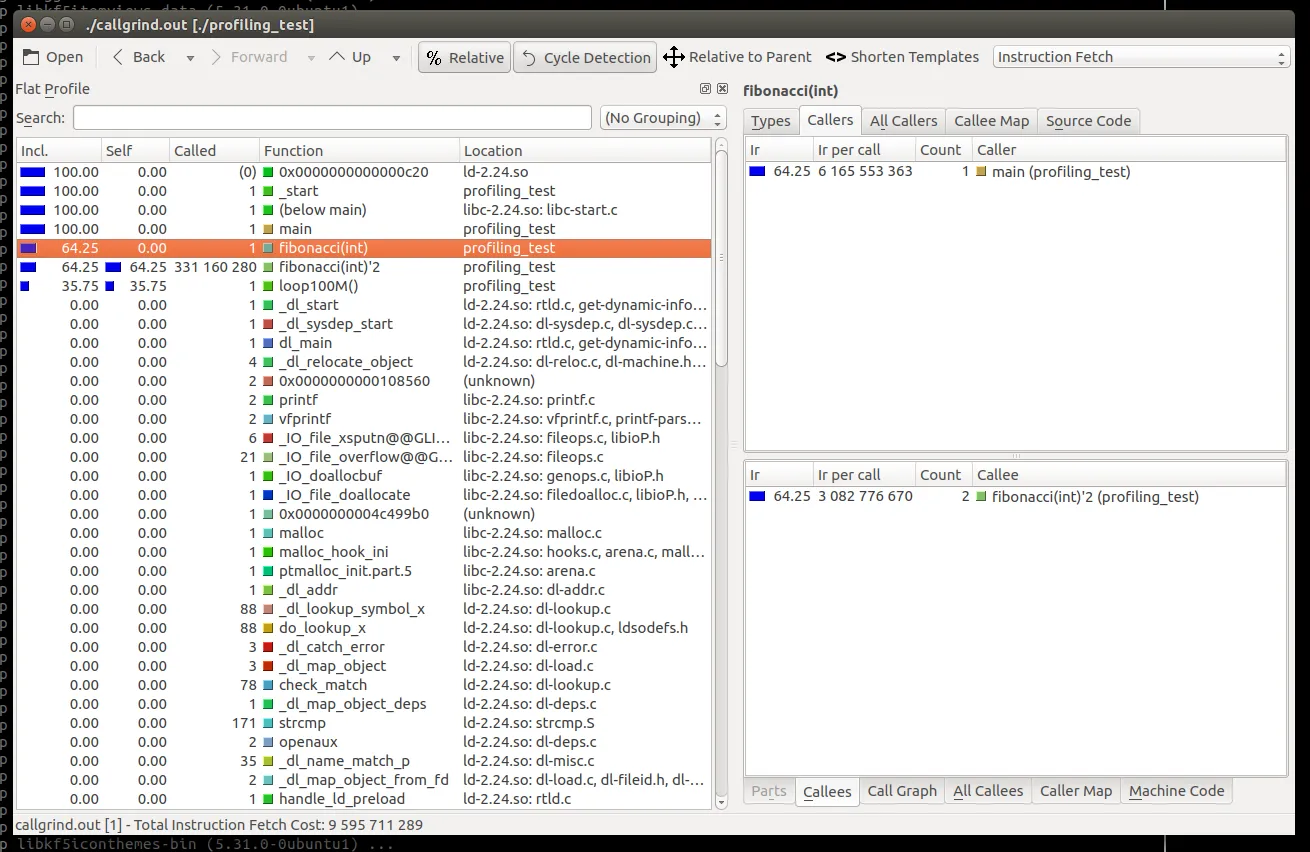This screenshot has width=1310, height=852.
Task: Toggle Cycle Detection off
Action: pyautogui.click(x=585, y=58)
